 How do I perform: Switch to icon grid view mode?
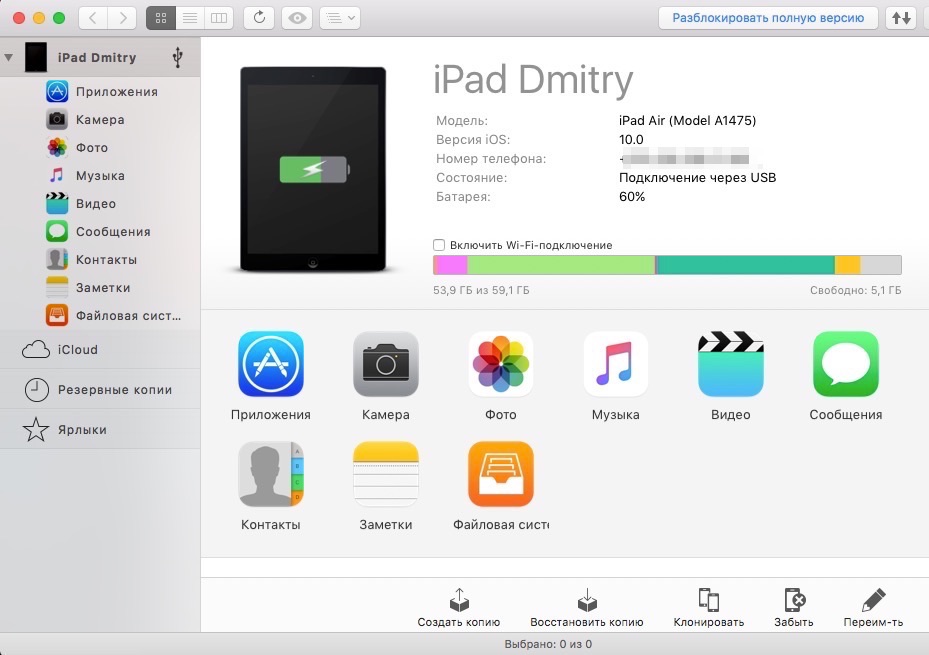tap(161, 18)
